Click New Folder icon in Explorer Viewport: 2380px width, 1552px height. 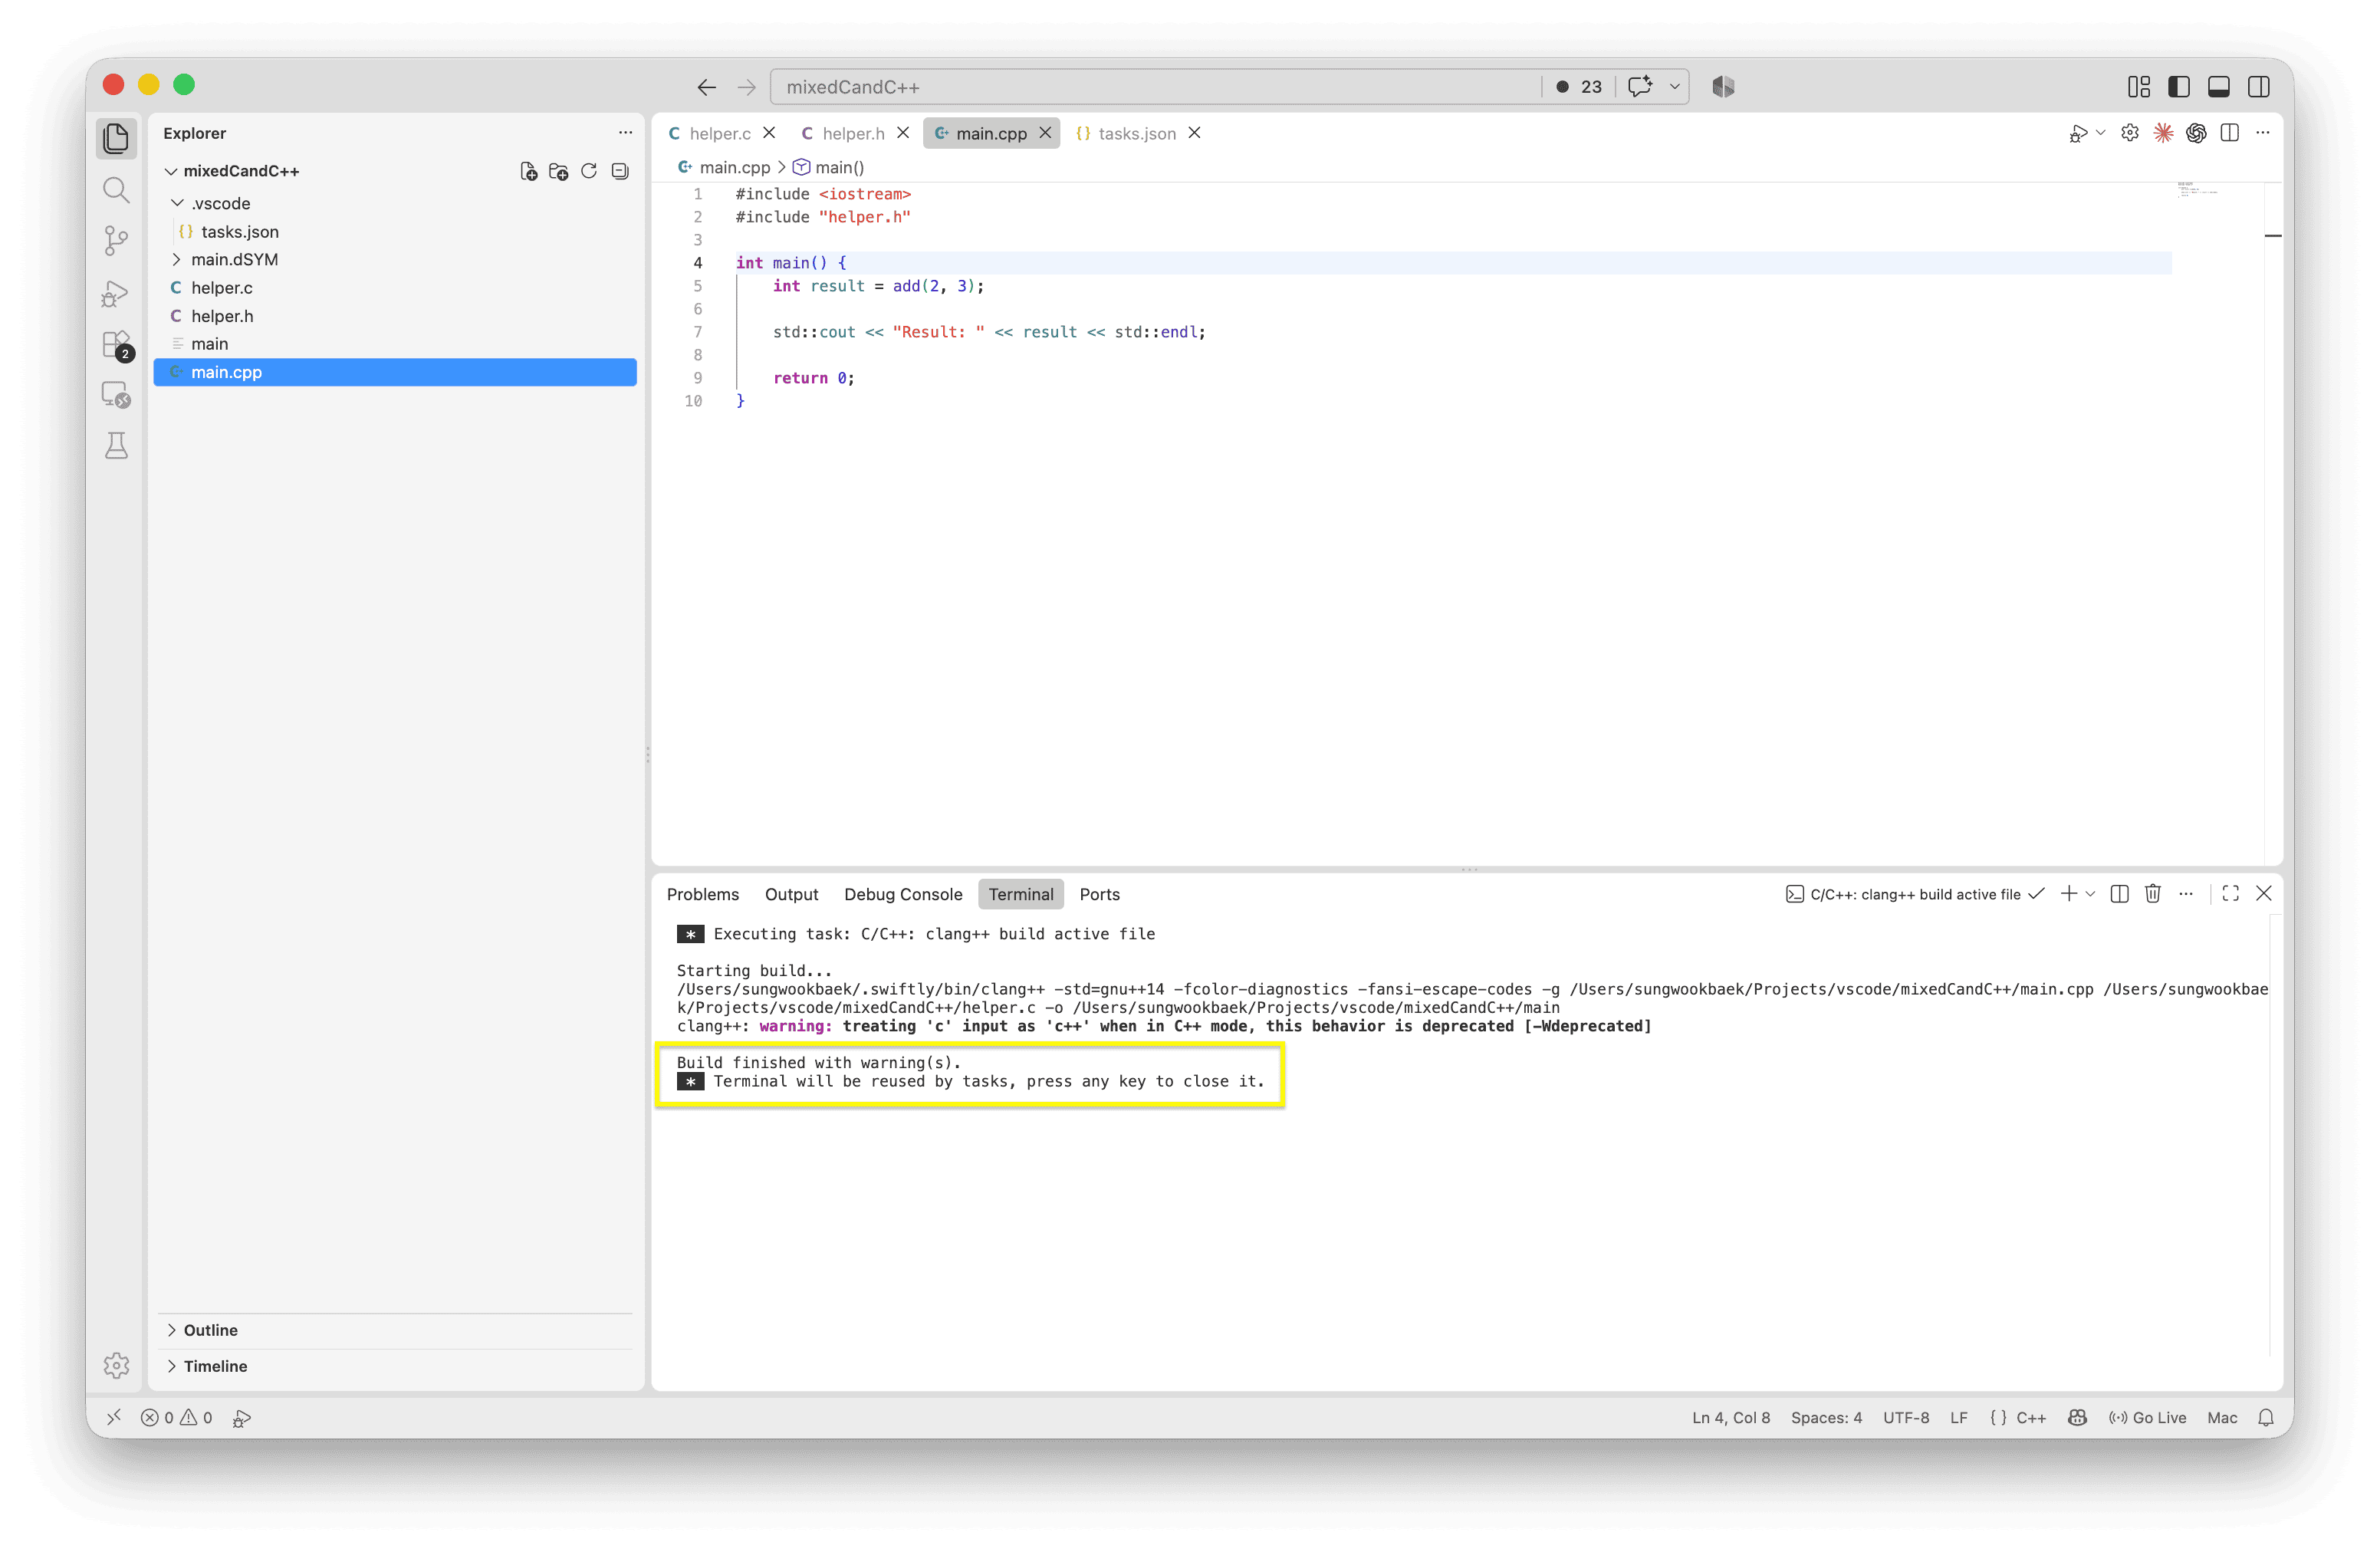[x=559, y=171]
